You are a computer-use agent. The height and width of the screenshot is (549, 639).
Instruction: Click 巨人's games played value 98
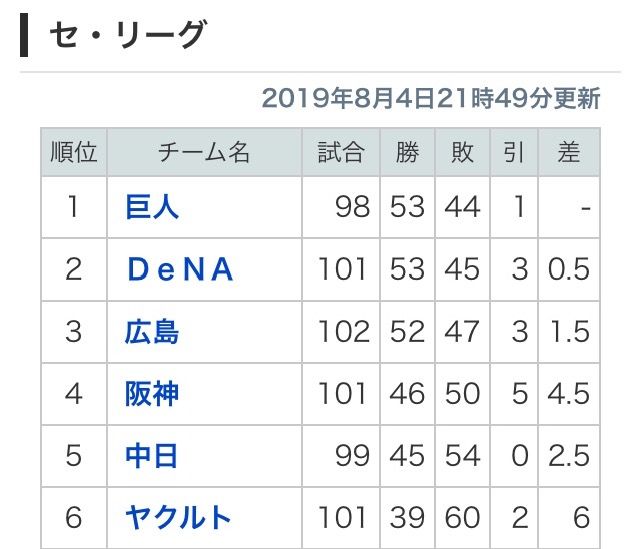(x=353, y=207)
